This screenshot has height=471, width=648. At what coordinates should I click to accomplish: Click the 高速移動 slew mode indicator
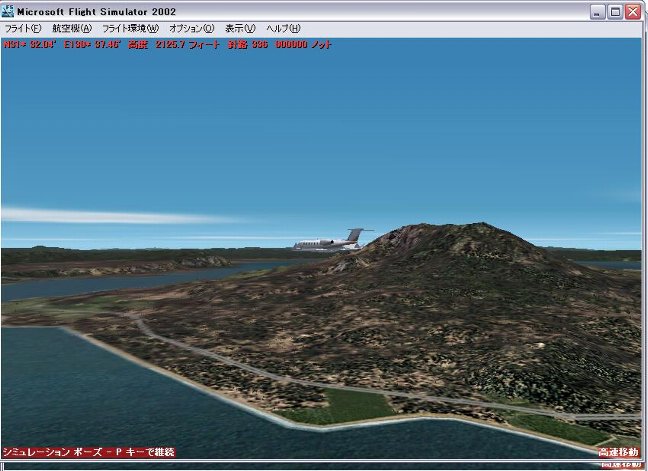click(618, 453)
